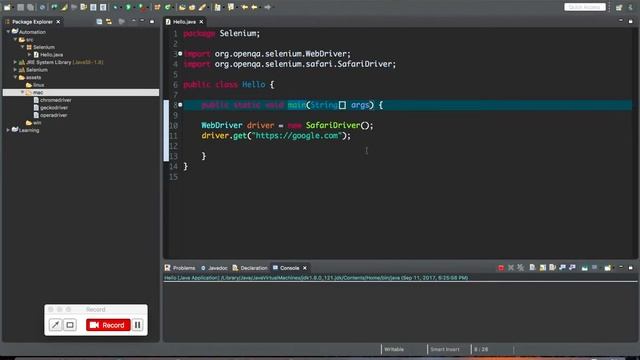Viewport: 640px width, 360px height.
Task: Launch Run External Tools icon
Action: tap(141, 7)
